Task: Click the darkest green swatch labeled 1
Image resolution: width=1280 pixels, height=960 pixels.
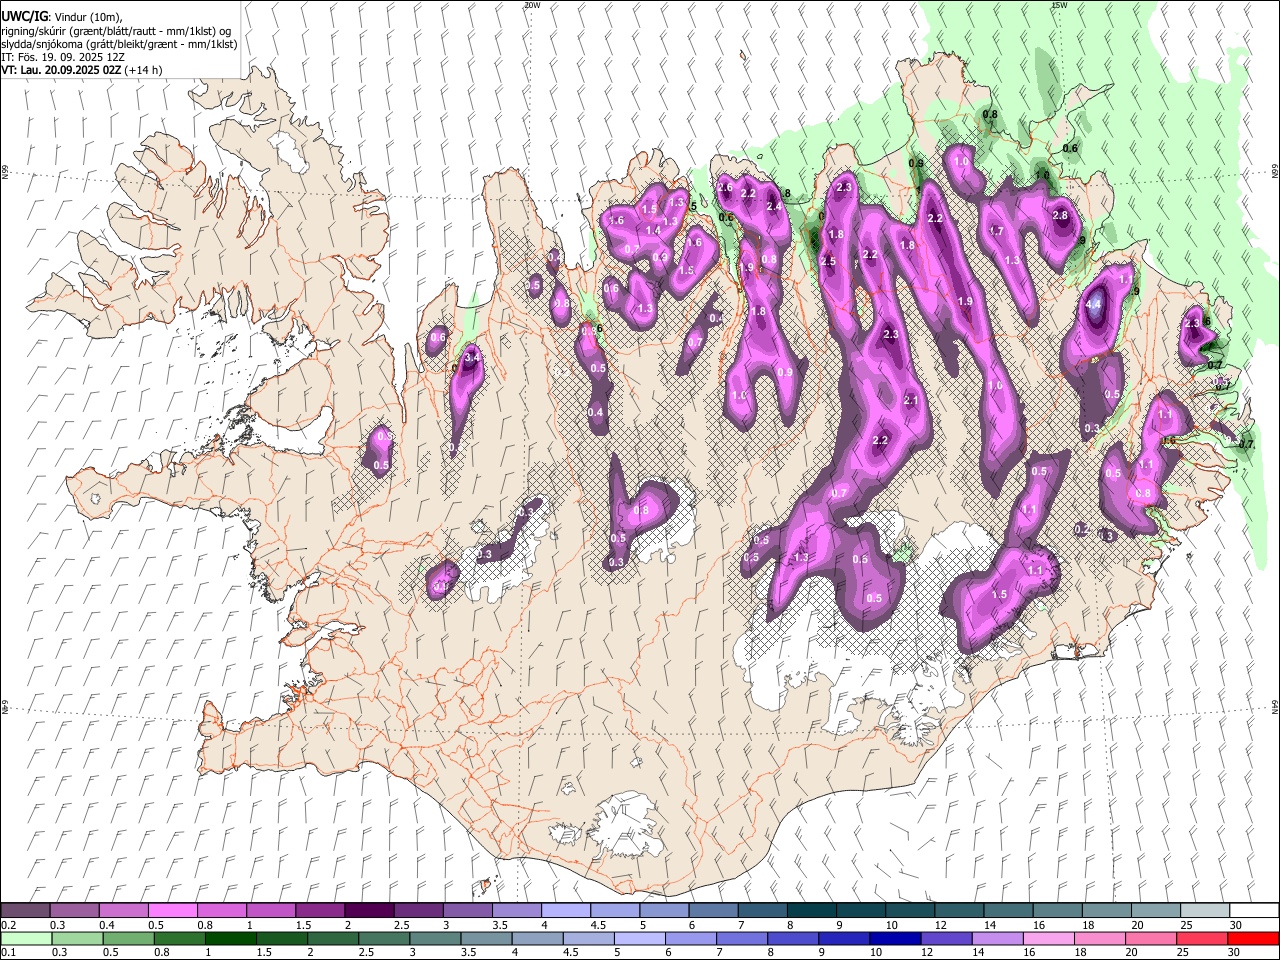Action: coord(230,939)
